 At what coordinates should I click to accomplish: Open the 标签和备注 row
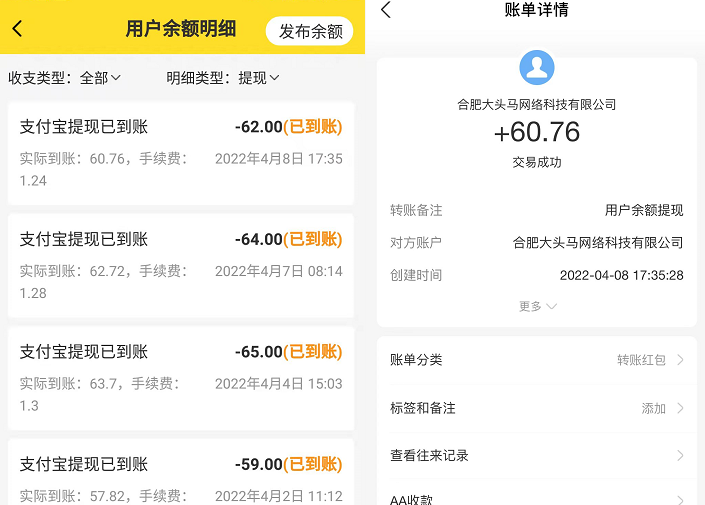537,408
